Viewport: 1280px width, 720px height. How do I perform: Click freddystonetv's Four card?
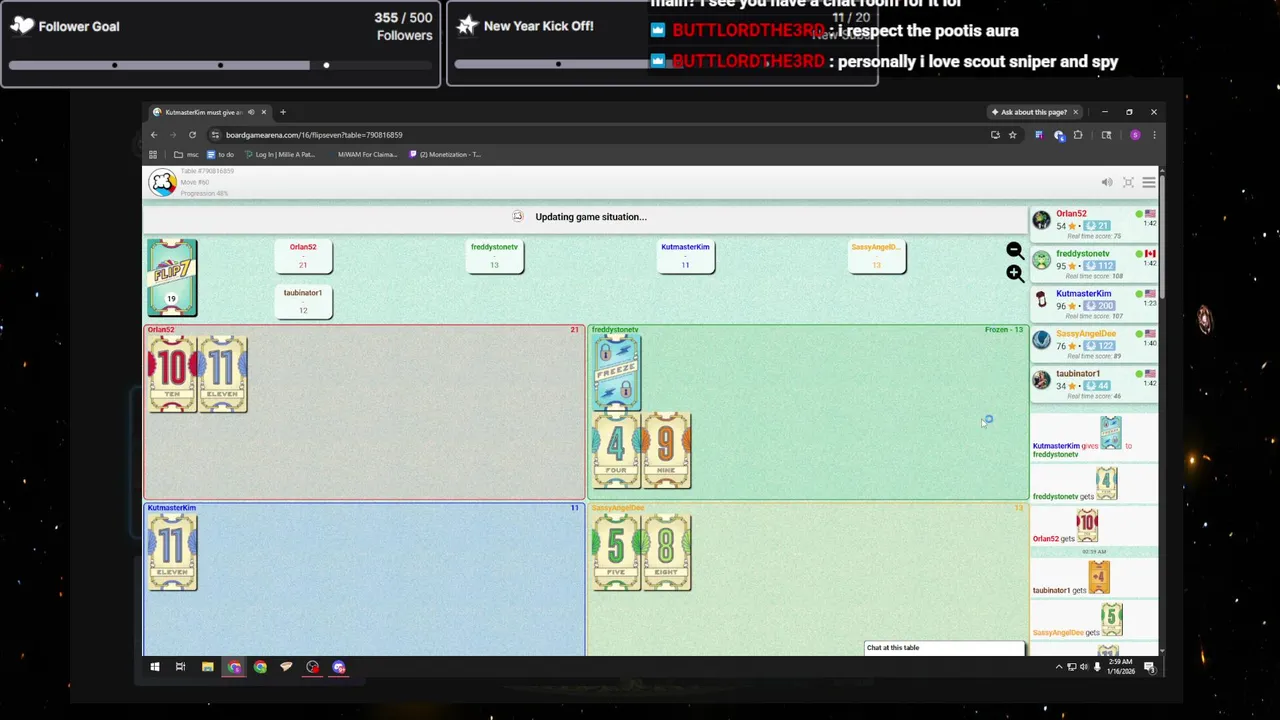pyautogui.click(x=616, y=450)
